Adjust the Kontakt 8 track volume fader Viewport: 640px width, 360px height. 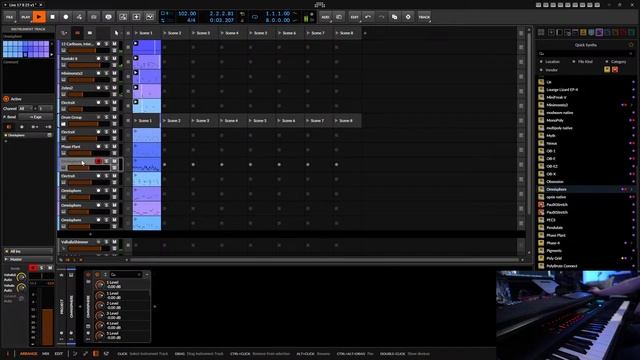pyautogui.click(x=89, y=65)
